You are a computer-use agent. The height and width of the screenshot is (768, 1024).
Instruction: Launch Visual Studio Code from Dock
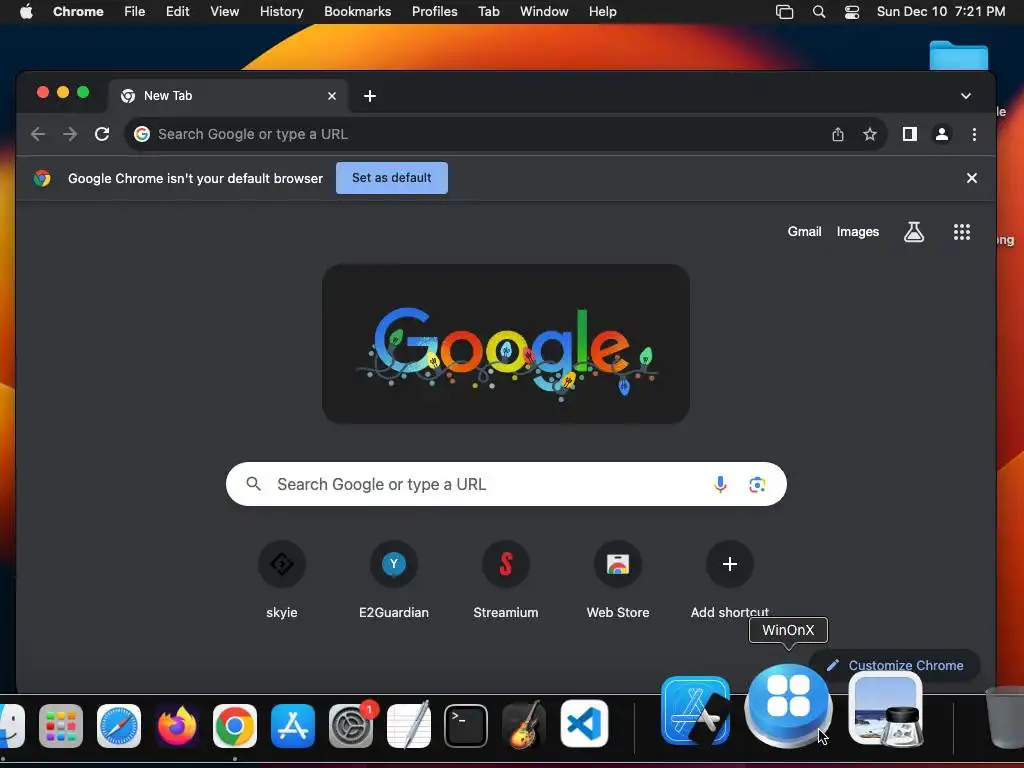pos(584,724)
